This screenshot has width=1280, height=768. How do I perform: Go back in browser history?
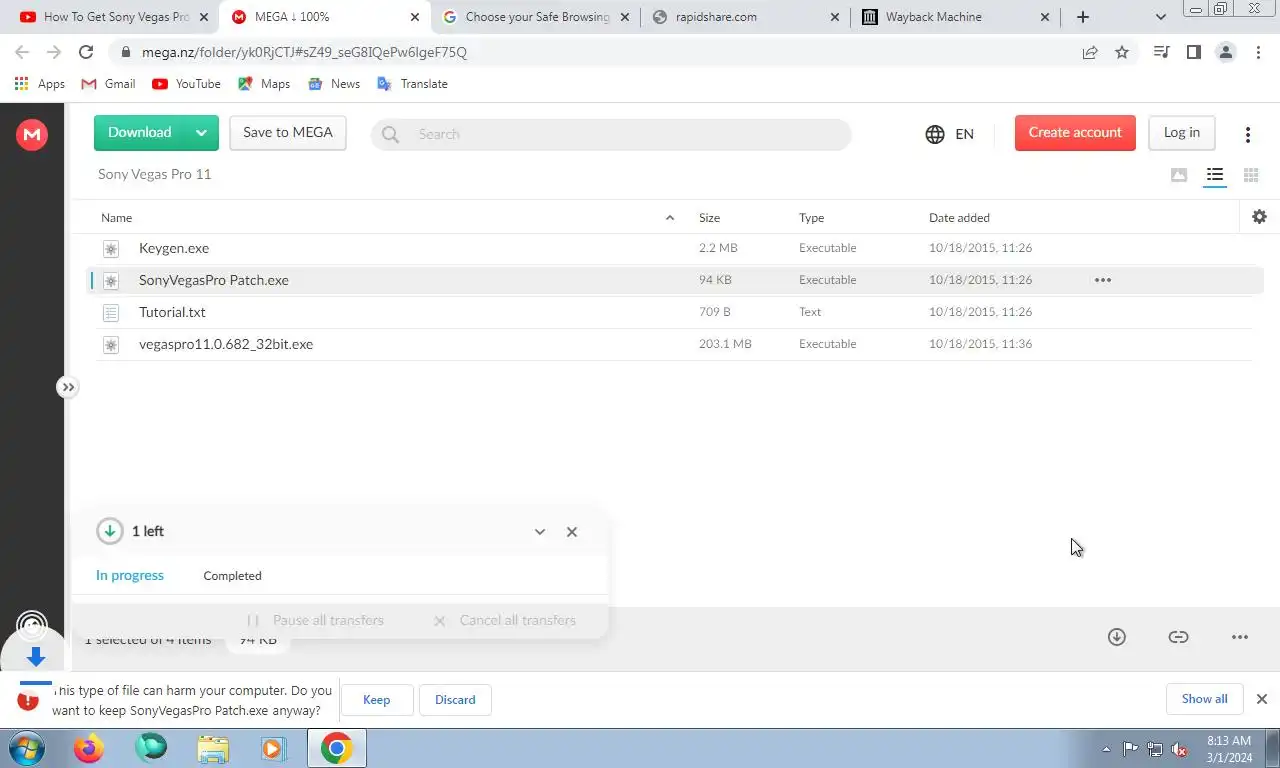[x=22, y=52]
